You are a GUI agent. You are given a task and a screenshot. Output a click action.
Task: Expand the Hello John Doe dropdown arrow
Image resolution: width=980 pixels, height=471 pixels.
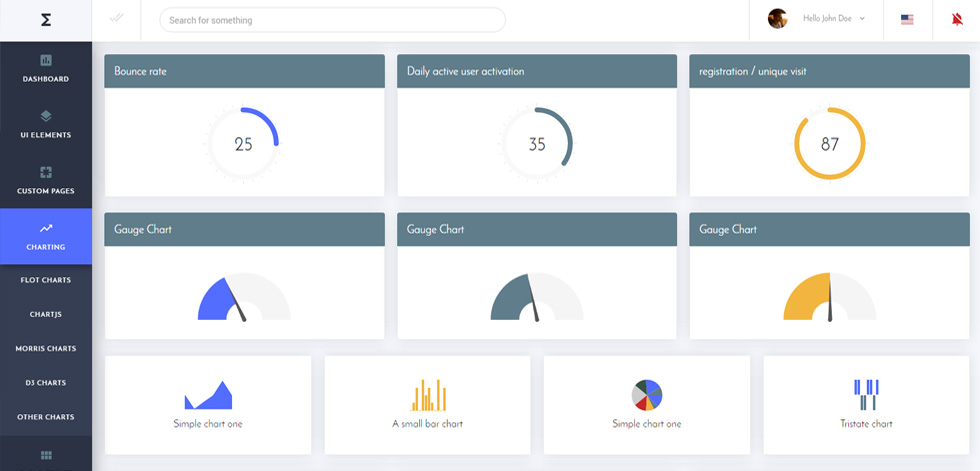pos(862,19)
